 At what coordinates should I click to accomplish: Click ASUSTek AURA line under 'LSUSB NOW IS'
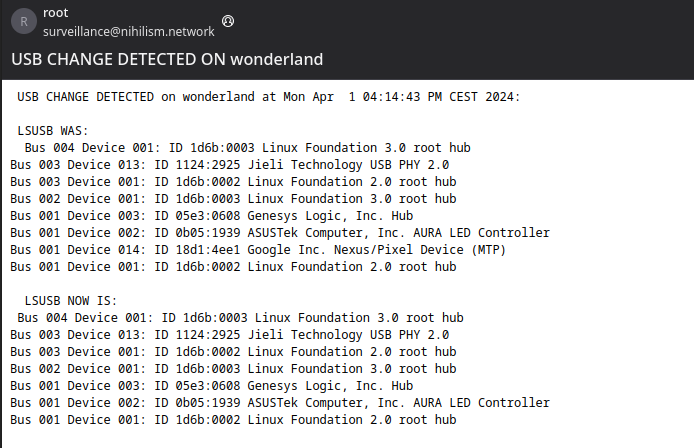point(279,403)
